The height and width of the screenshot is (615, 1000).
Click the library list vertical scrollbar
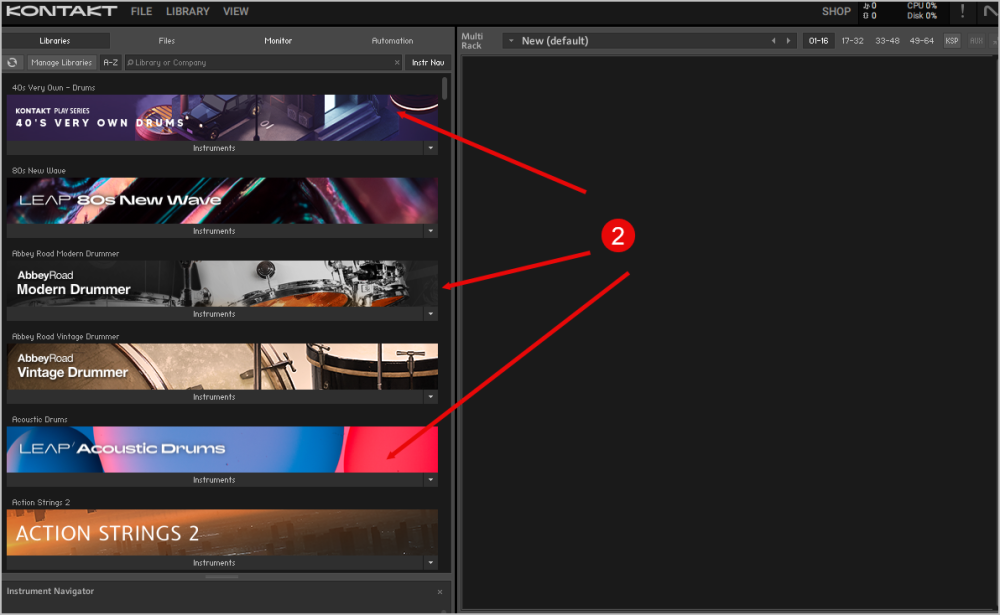[x=445, y=88]
